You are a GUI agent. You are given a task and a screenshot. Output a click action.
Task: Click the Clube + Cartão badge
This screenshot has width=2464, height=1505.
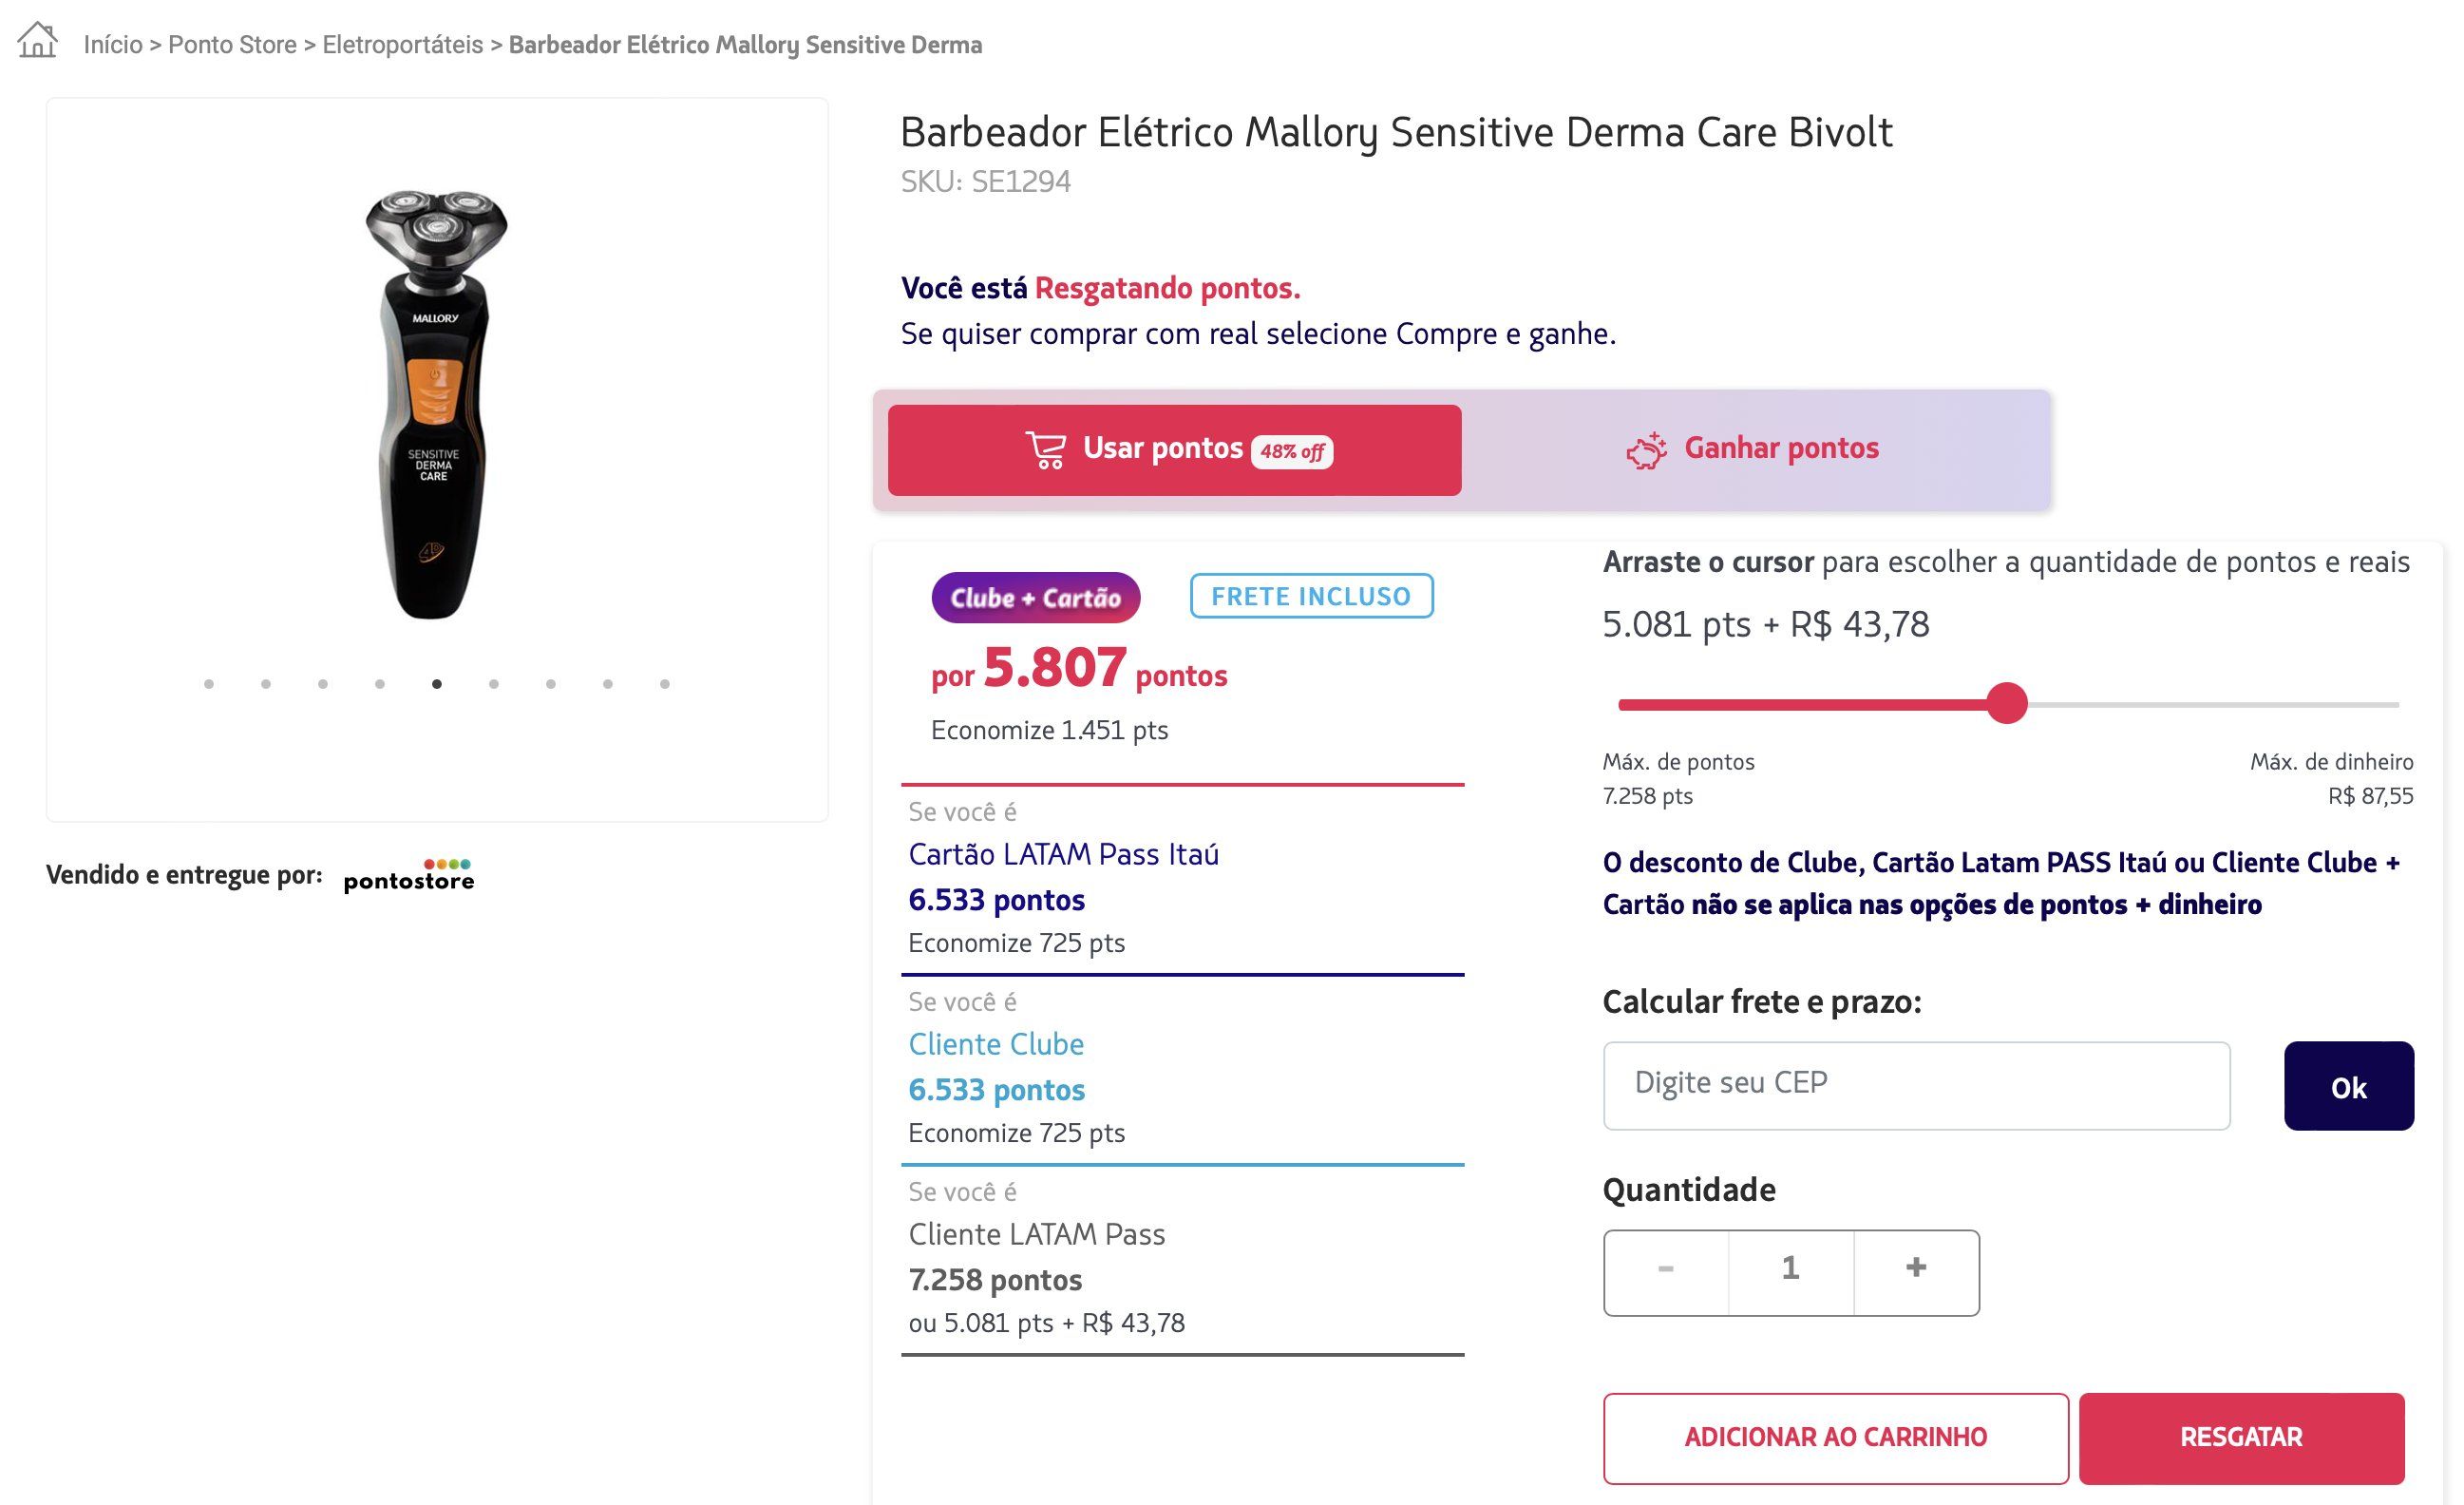coord(1036,597)
